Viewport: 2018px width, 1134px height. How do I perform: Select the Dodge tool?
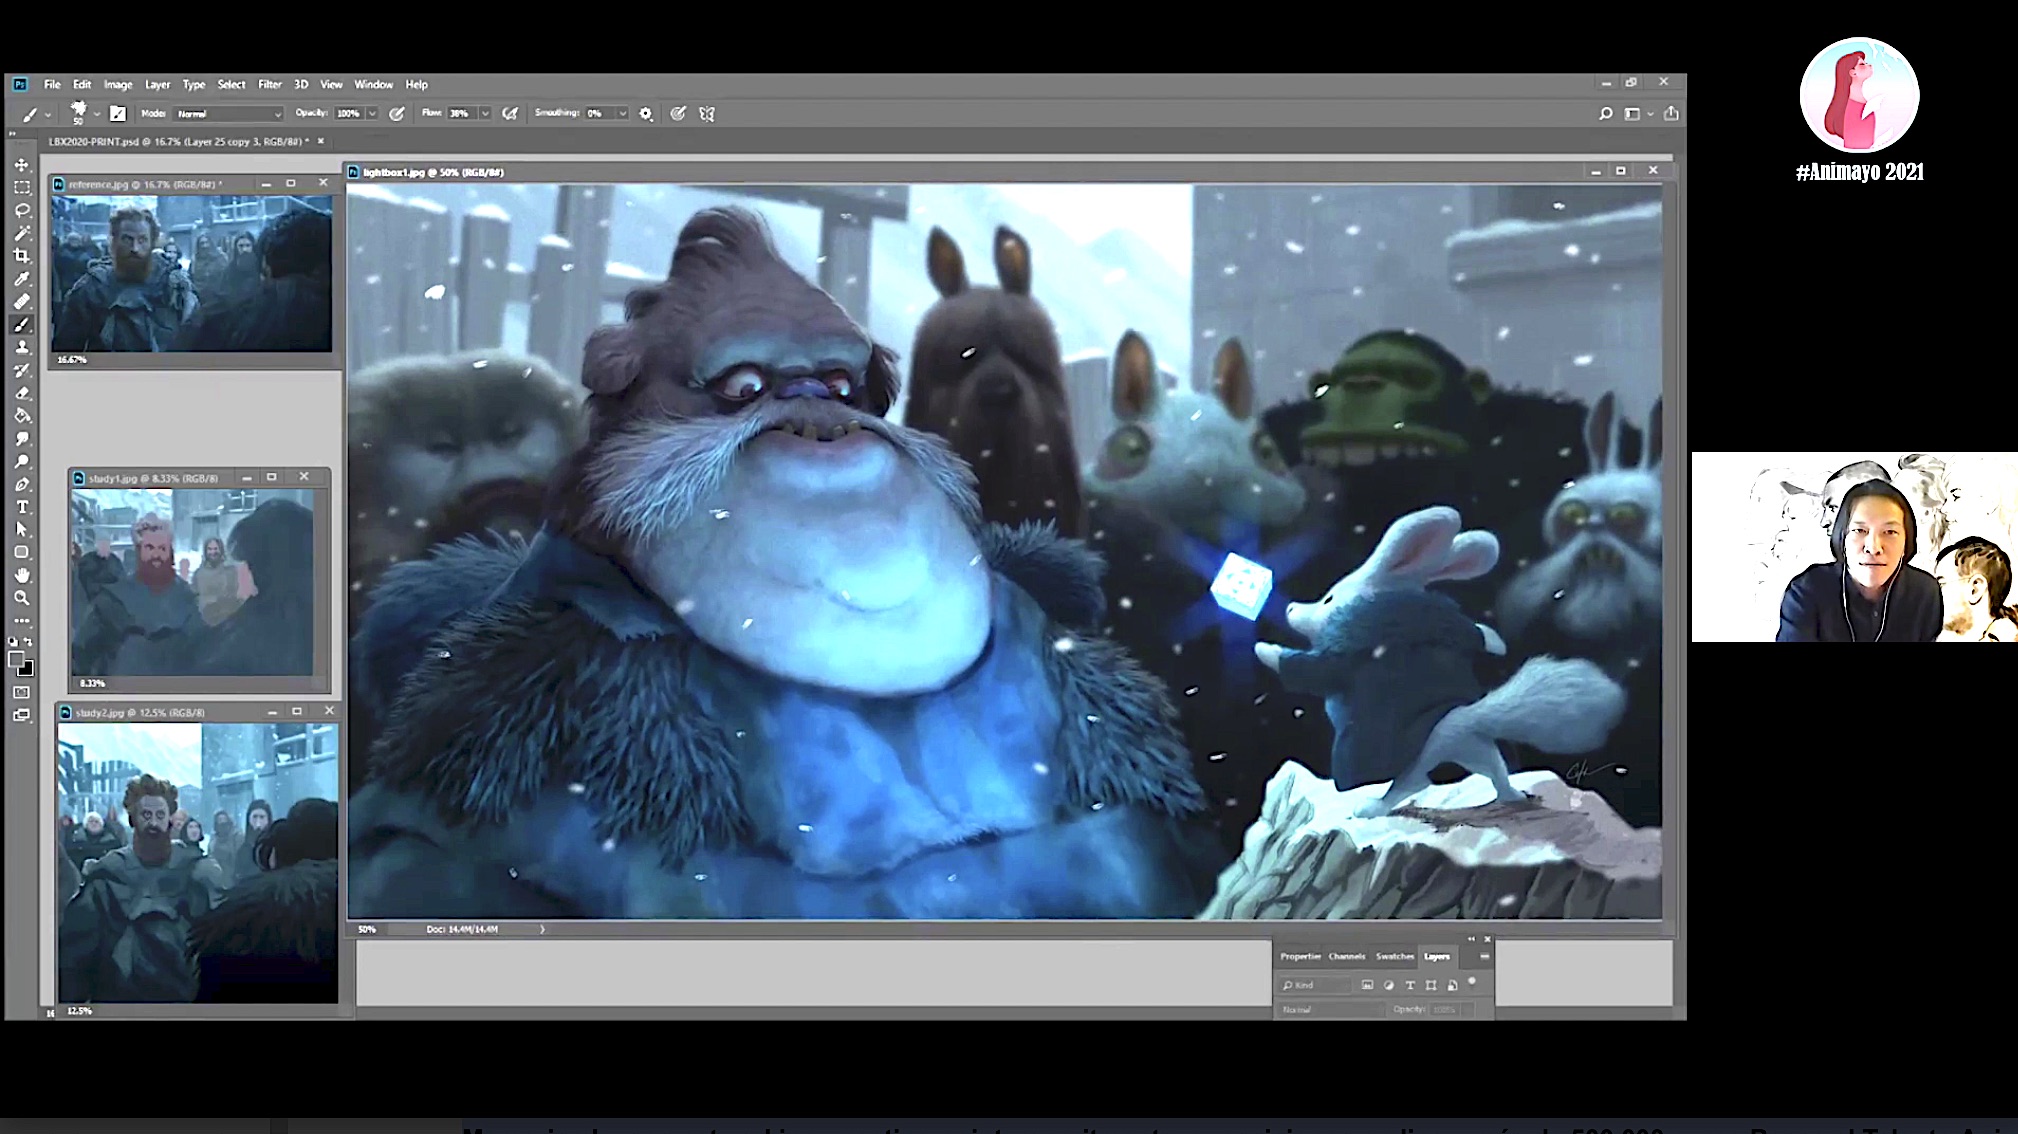pos(22,462)
